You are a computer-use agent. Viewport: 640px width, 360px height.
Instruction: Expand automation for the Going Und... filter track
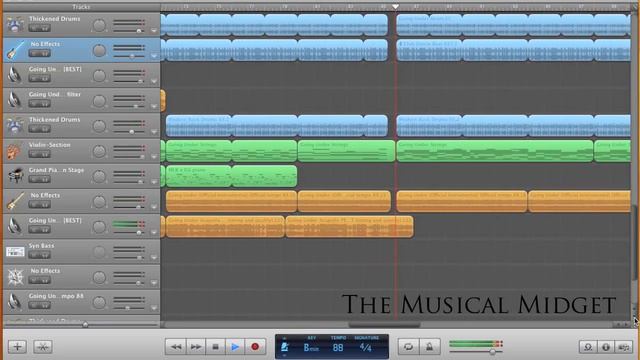tap(154, 106)
